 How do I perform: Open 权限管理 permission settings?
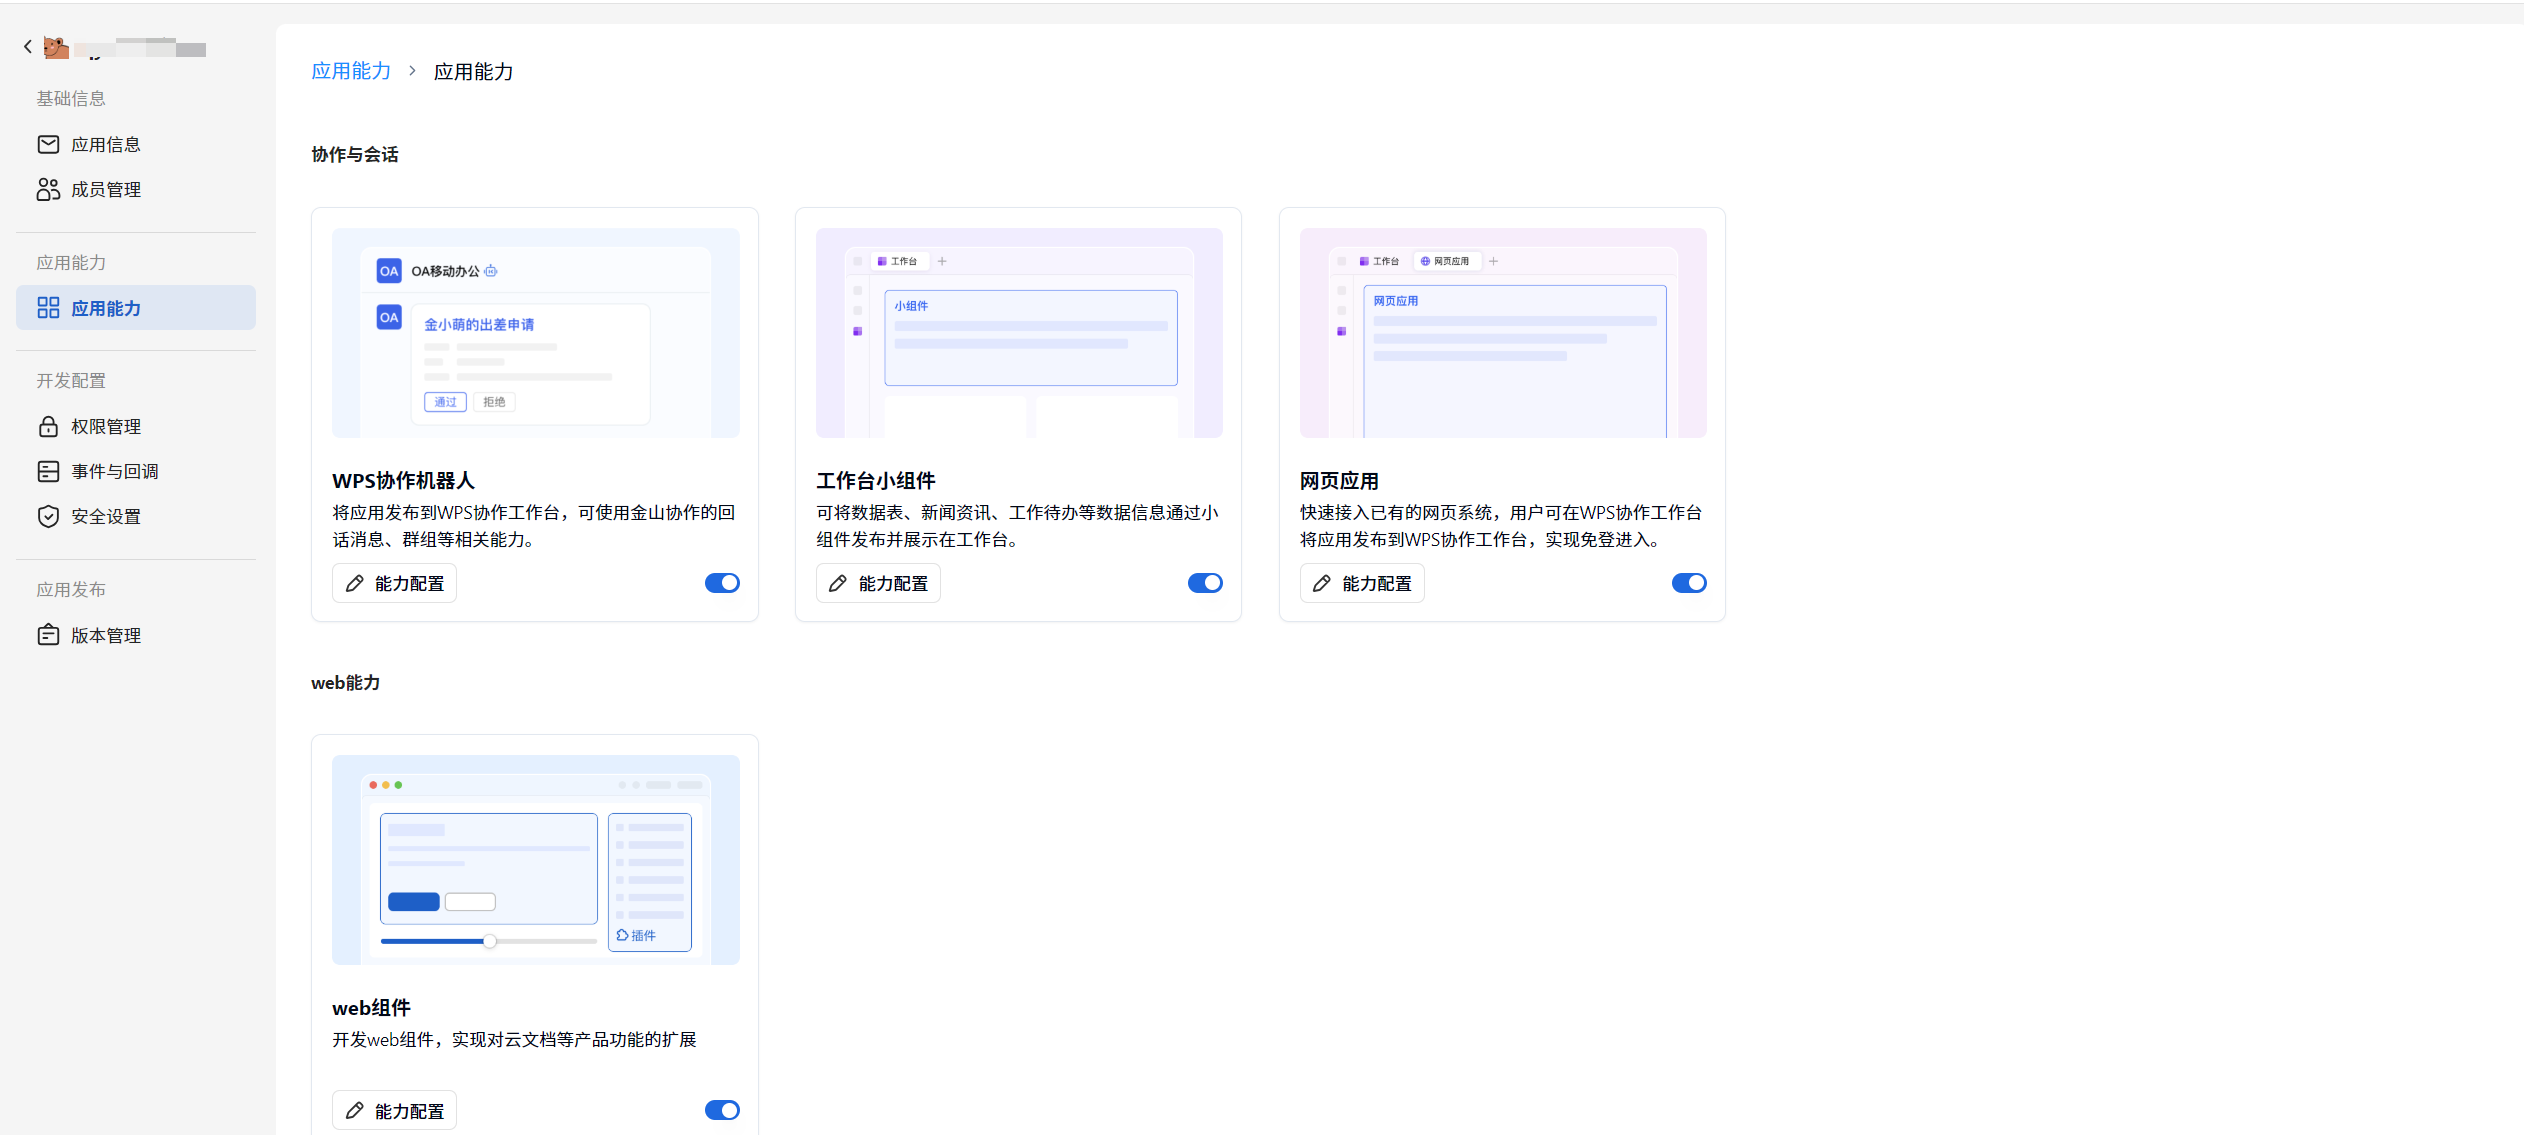pyautogui.click(x=106, y=425)
